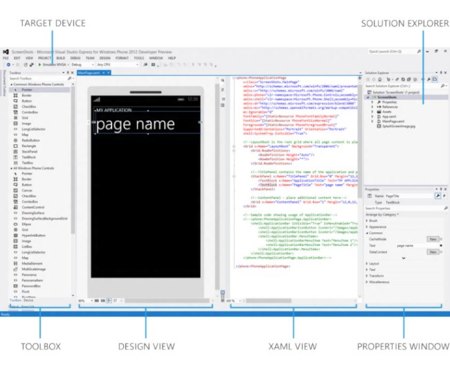Select the ContentControl item in the Toolbox
Screen dimensions: 450x370
(33, 207)
